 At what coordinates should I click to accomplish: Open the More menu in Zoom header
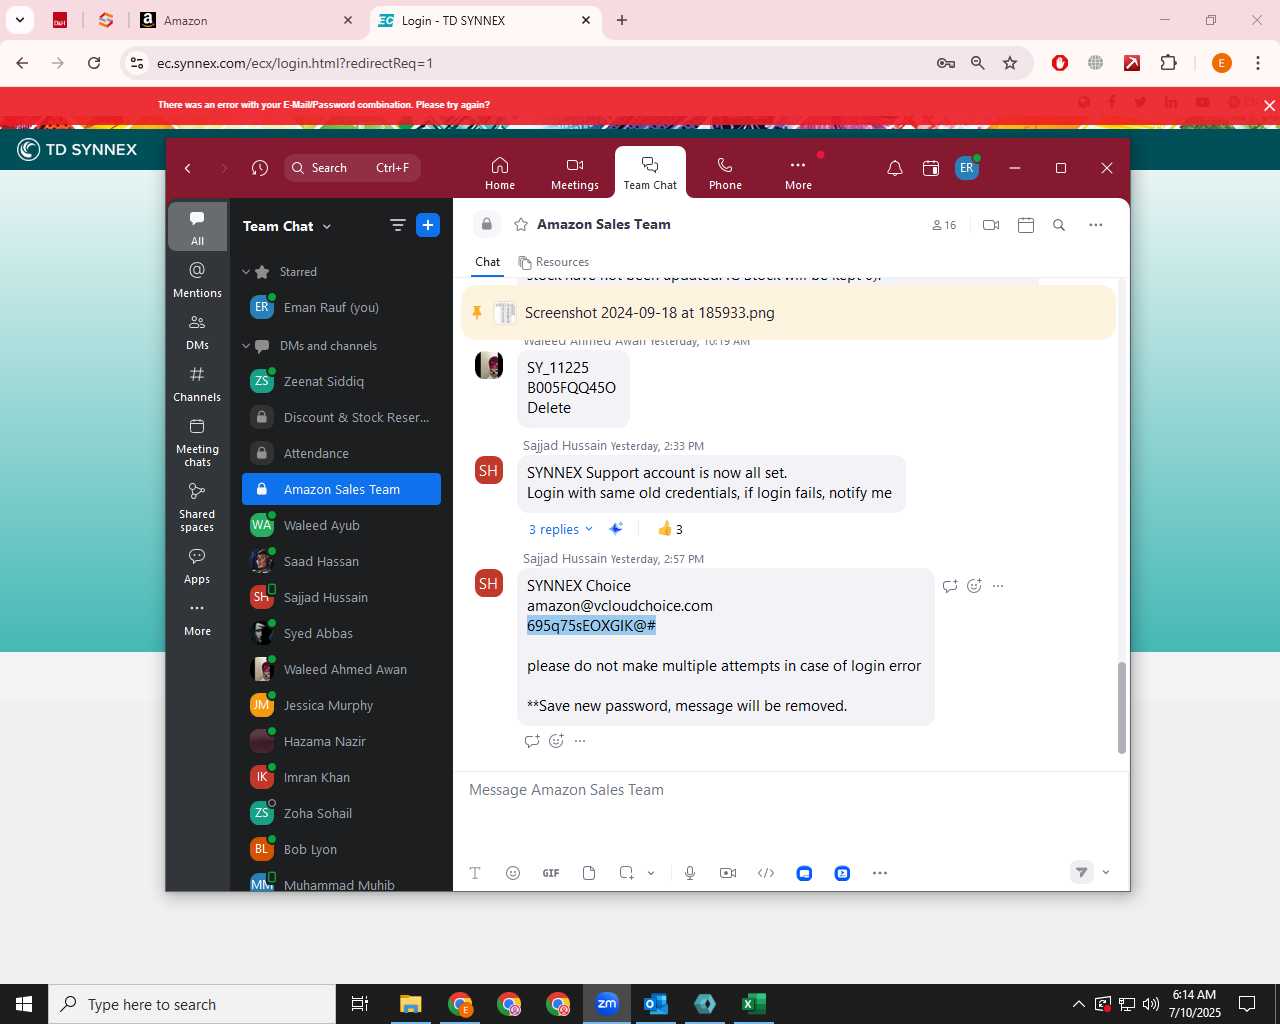click(798, 172)
